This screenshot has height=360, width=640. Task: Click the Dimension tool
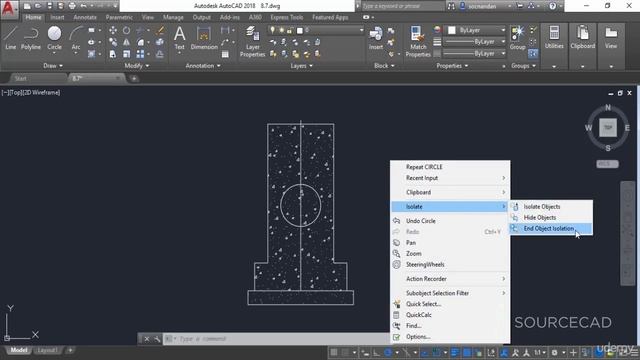pos(204,38)
